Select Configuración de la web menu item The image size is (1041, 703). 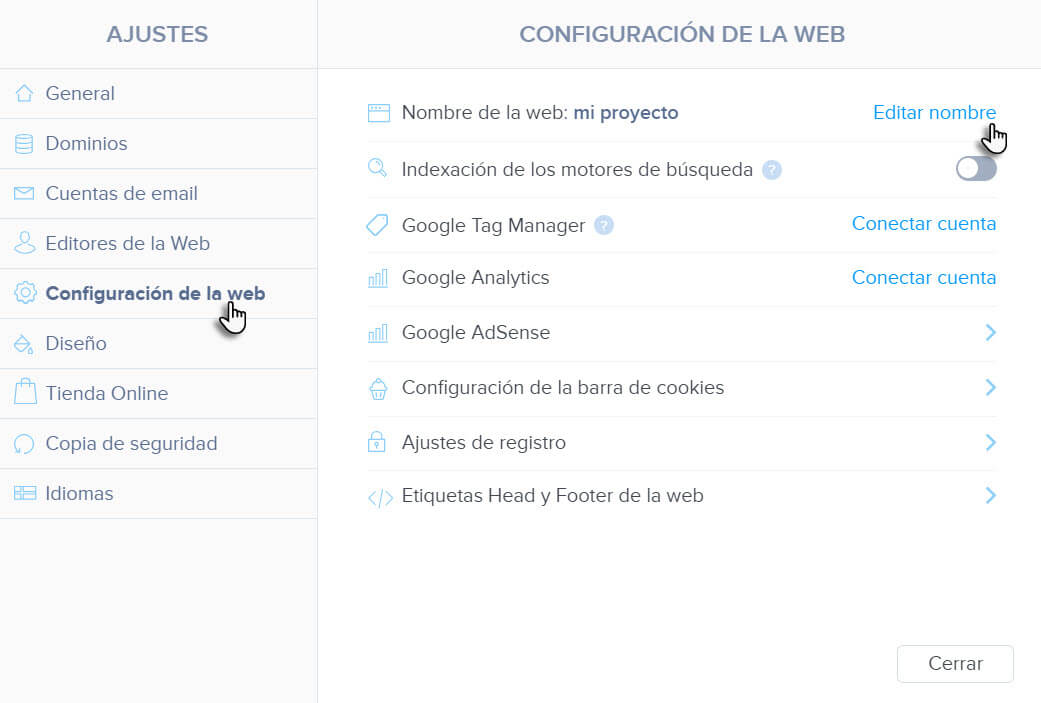pos(158,293)
